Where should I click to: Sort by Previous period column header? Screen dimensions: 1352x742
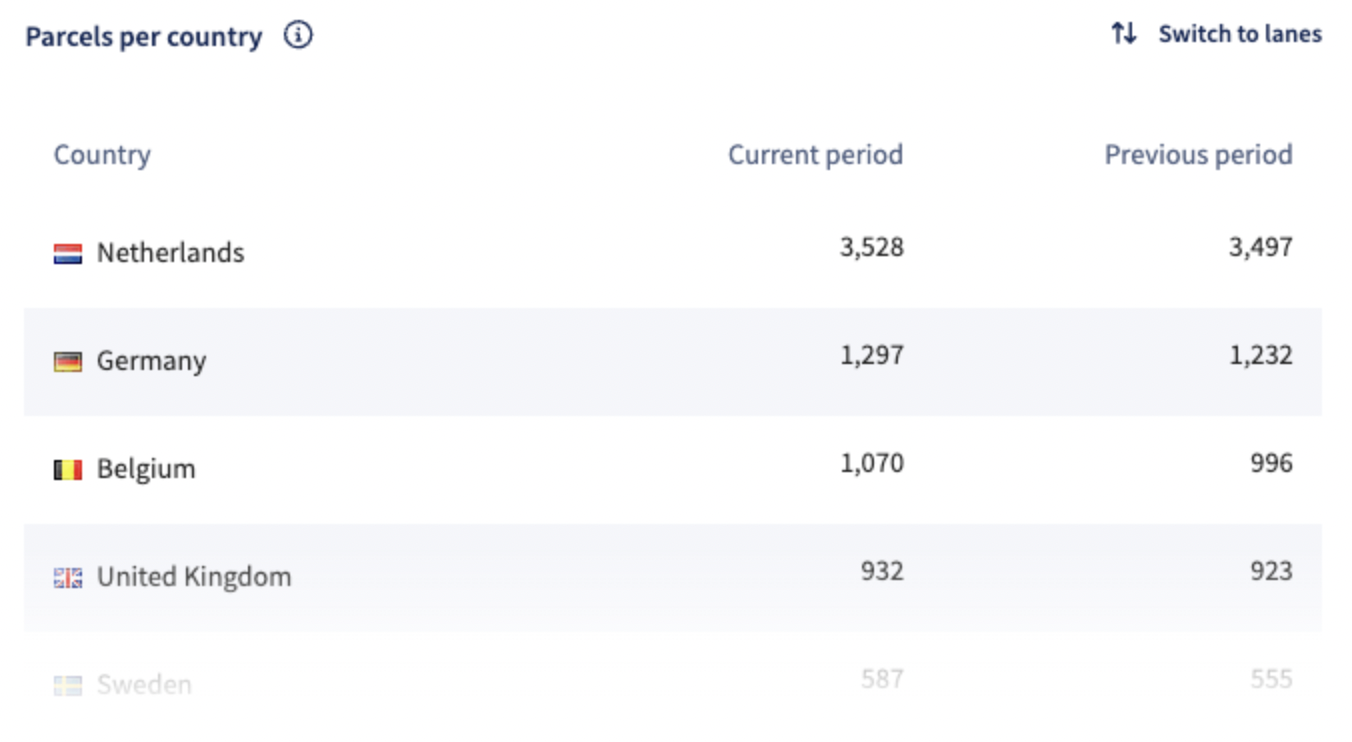pos(1198,155)
